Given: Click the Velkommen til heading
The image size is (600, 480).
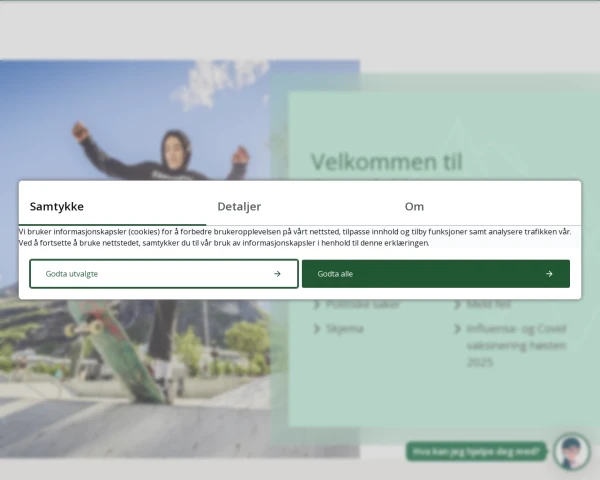Looking at the screenshot, I should (x=387, y=162).
